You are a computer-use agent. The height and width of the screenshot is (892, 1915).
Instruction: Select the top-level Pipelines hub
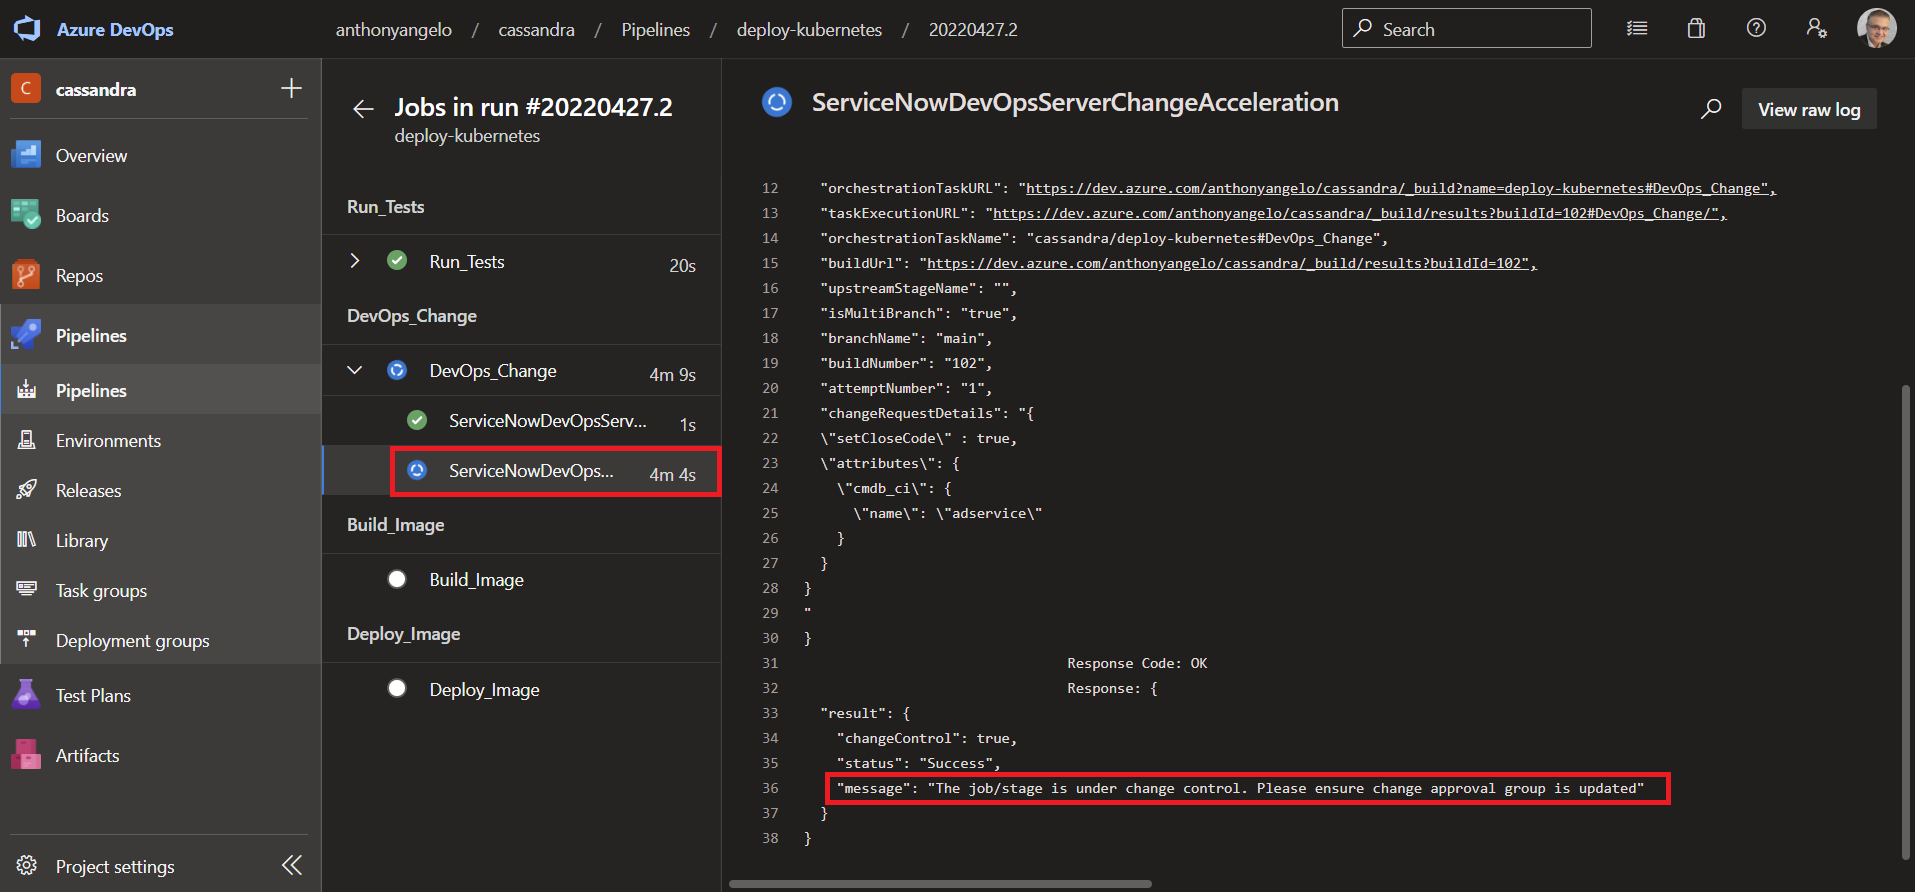160,336
